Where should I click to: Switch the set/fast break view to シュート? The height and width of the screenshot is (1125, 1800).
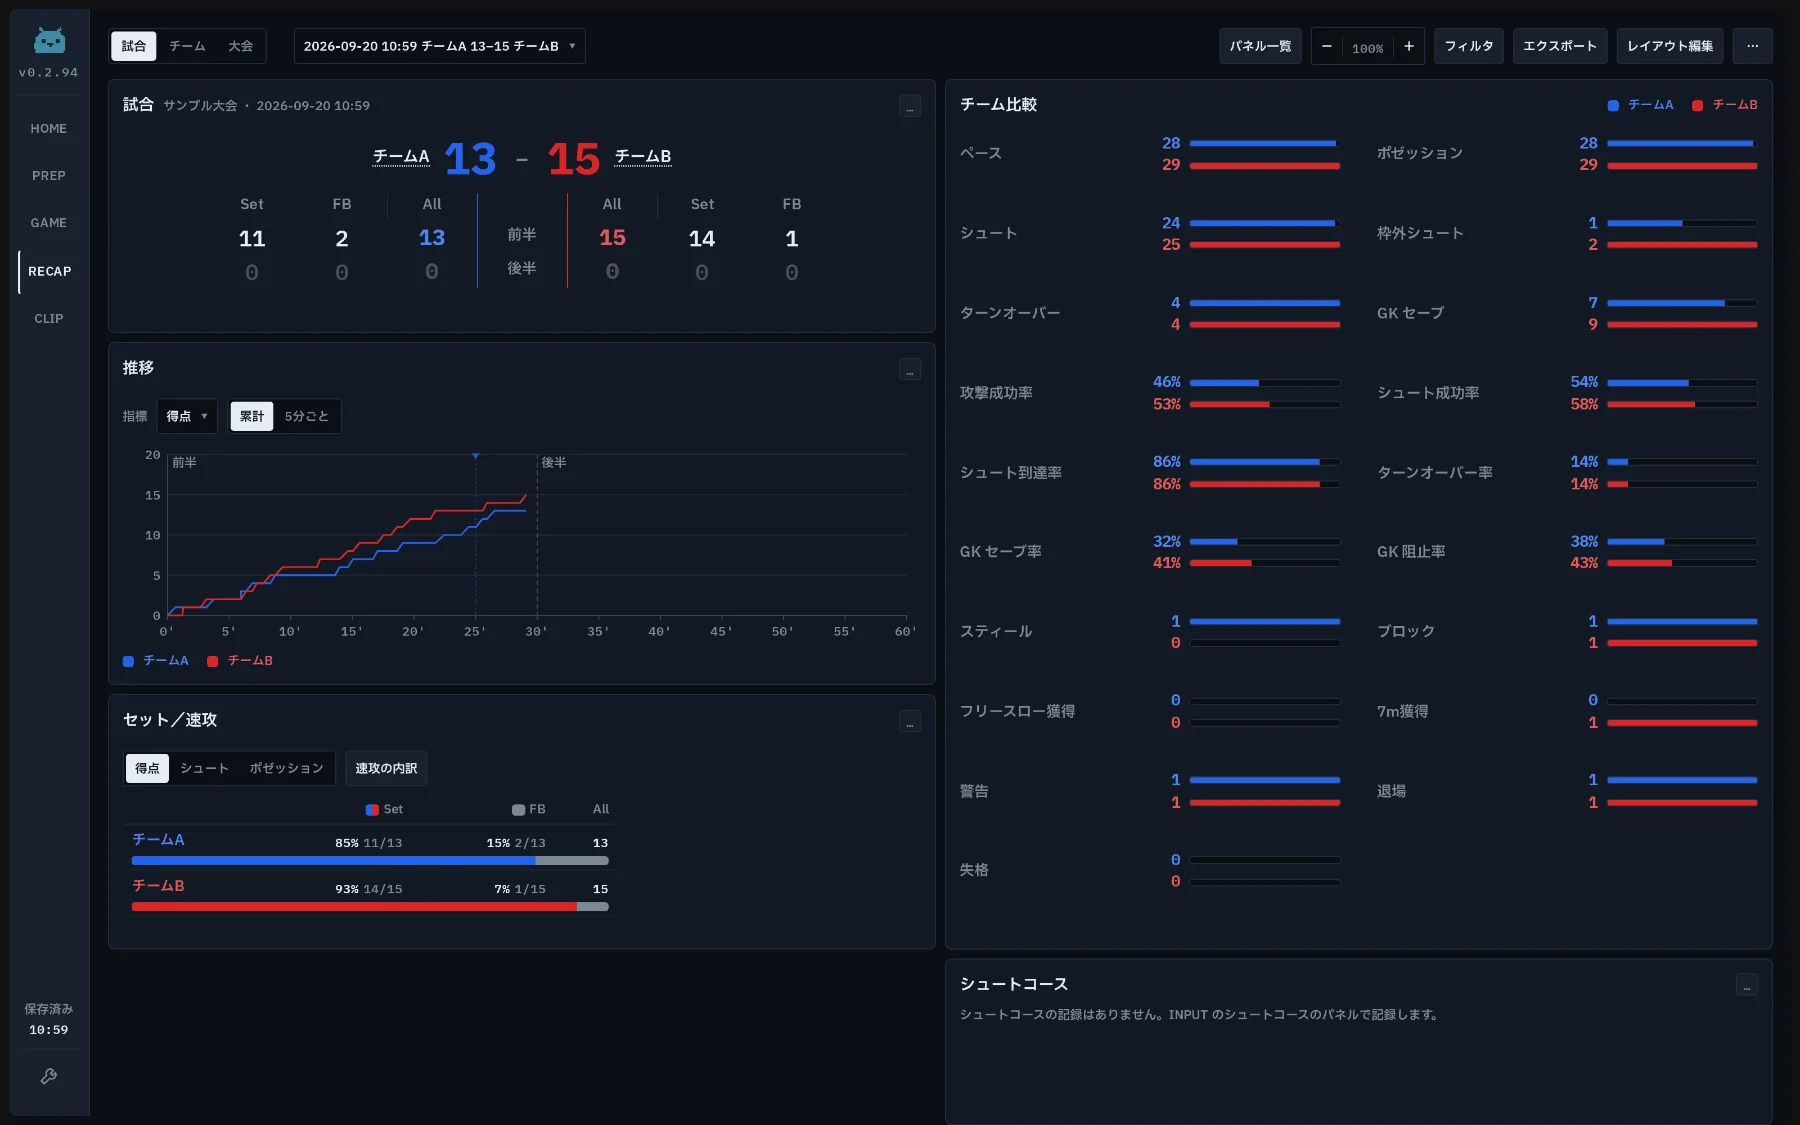click(x=205, y=768)
